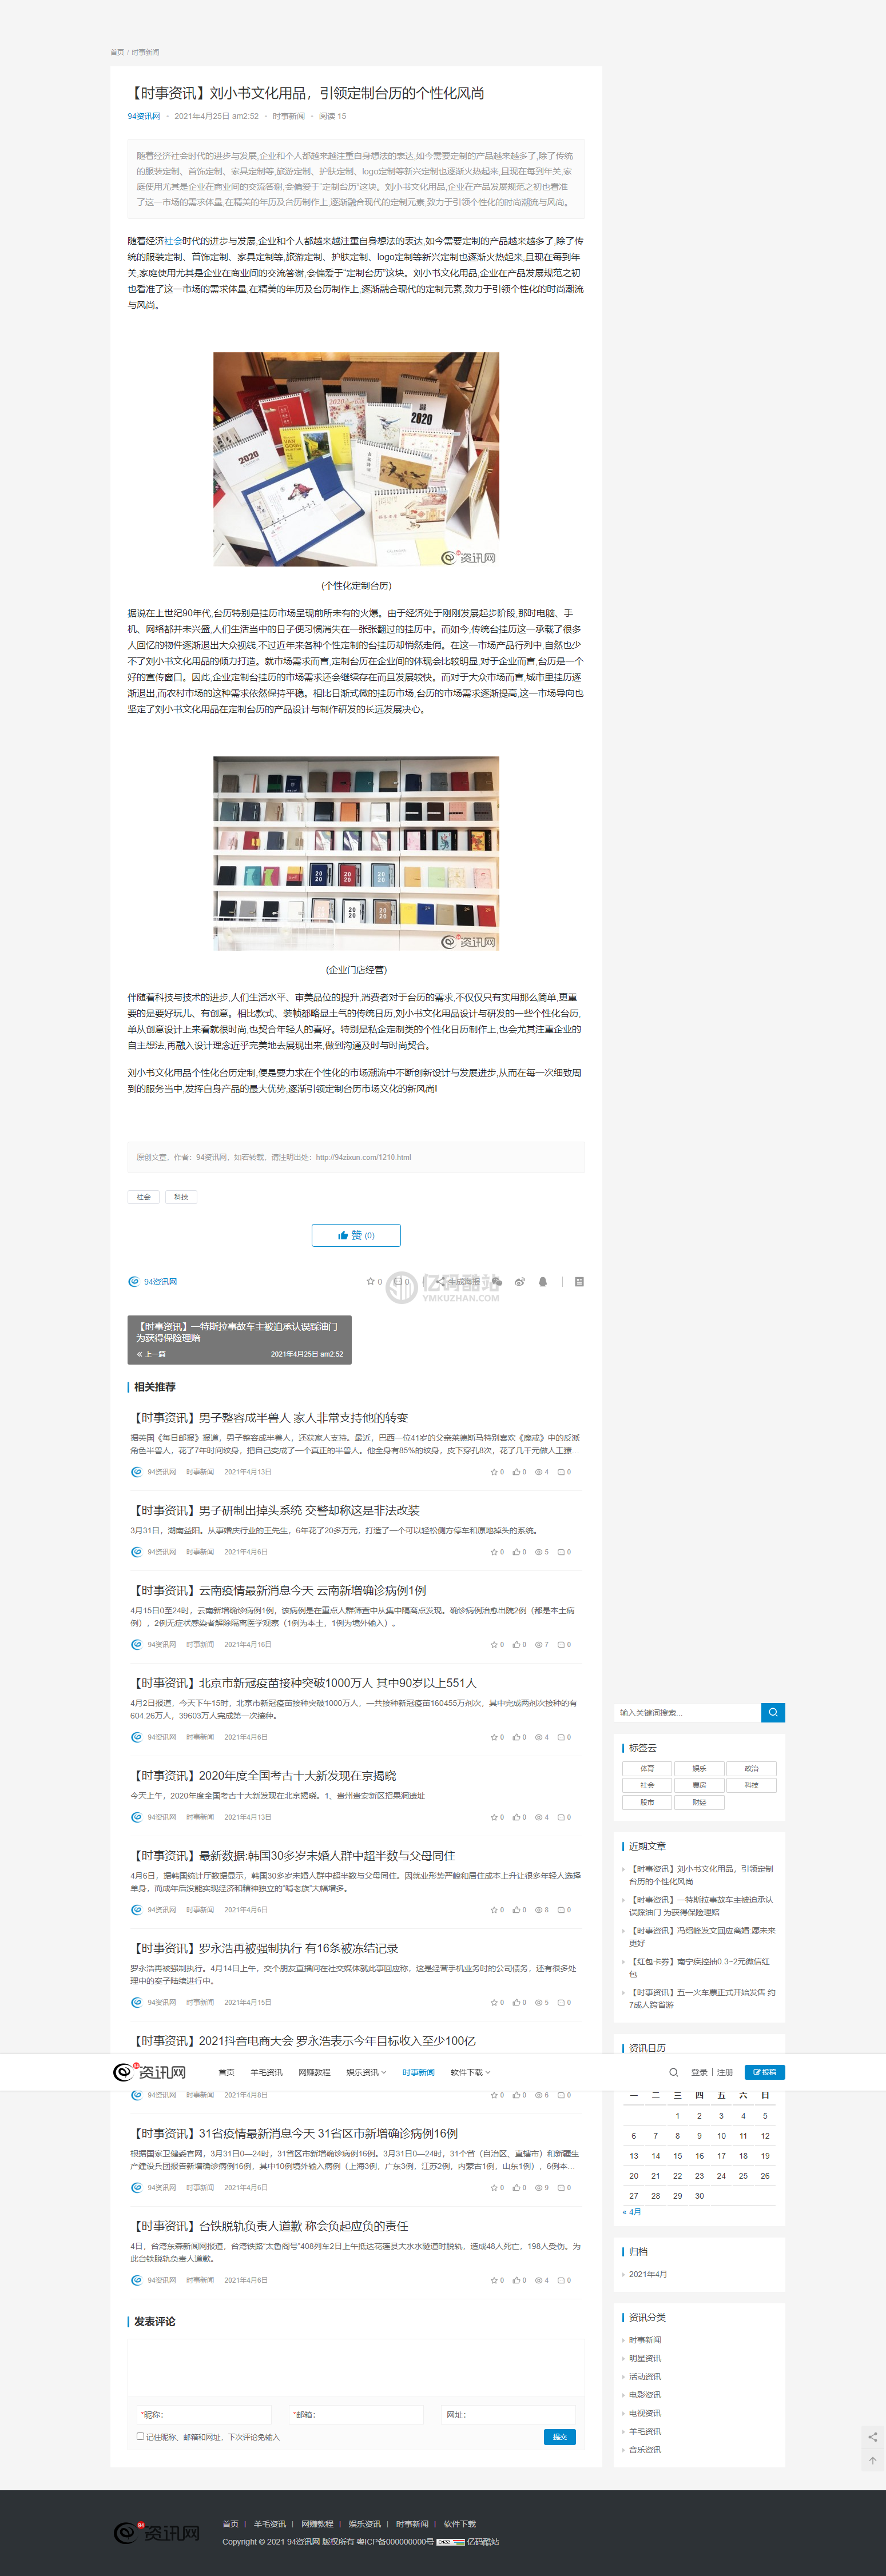This screenshot has height=2576, width=886.
Task: Click 科技 tag below article
Action: point(181,1197)
